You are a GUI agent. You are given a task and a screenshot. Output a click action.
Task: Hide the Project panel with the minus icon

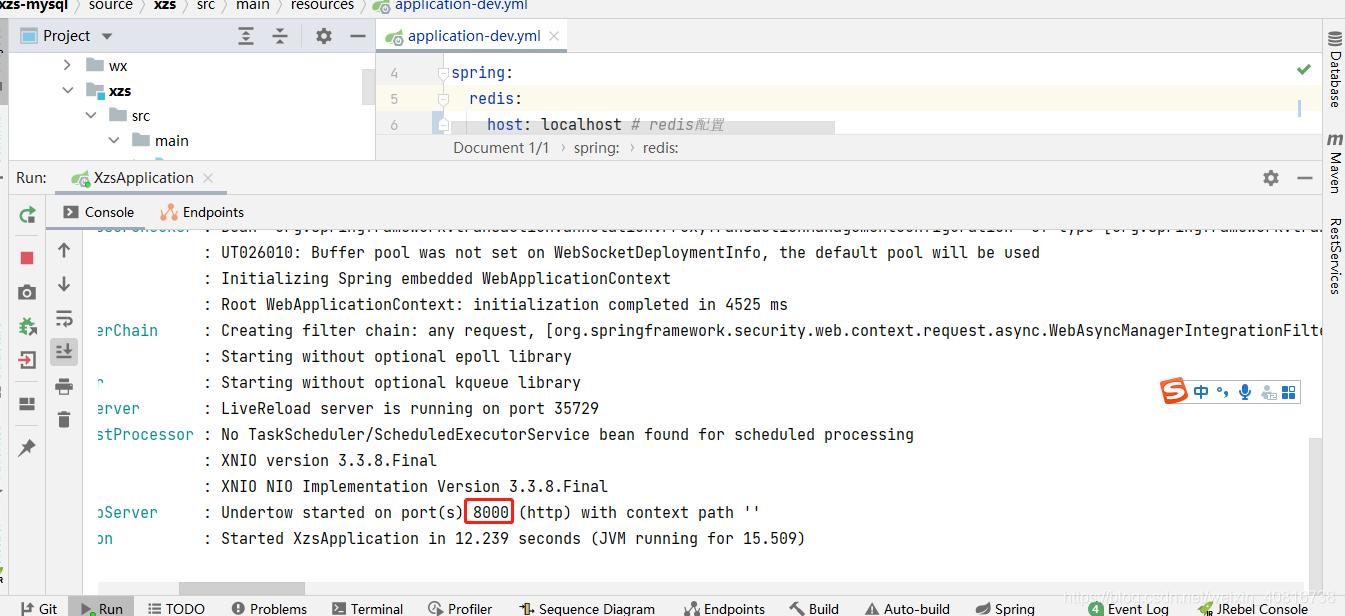pos(358,36)
